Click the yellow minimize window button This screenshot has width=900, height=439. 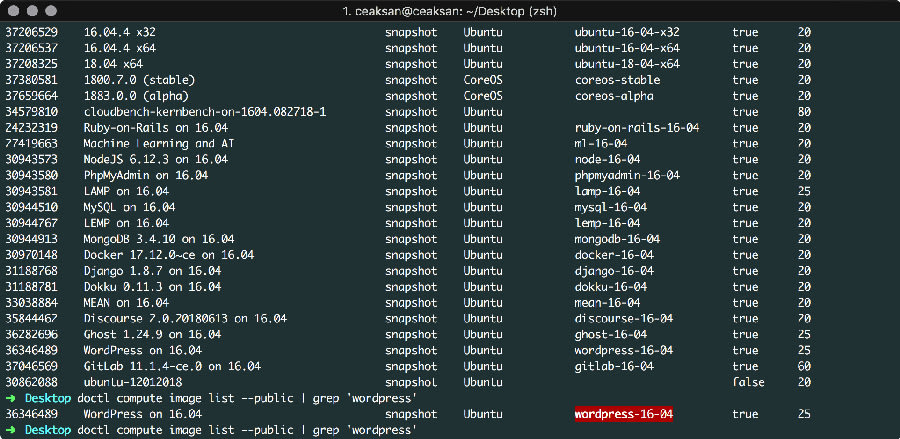tap(33, 10)
